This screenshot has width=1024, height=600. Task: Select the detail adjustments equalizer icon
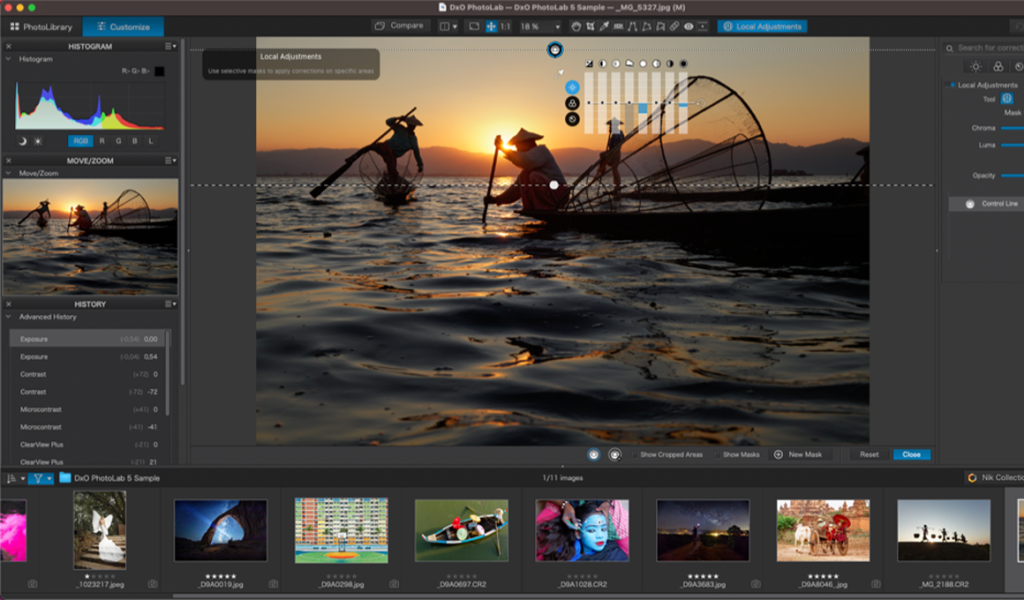coord(572,119)
